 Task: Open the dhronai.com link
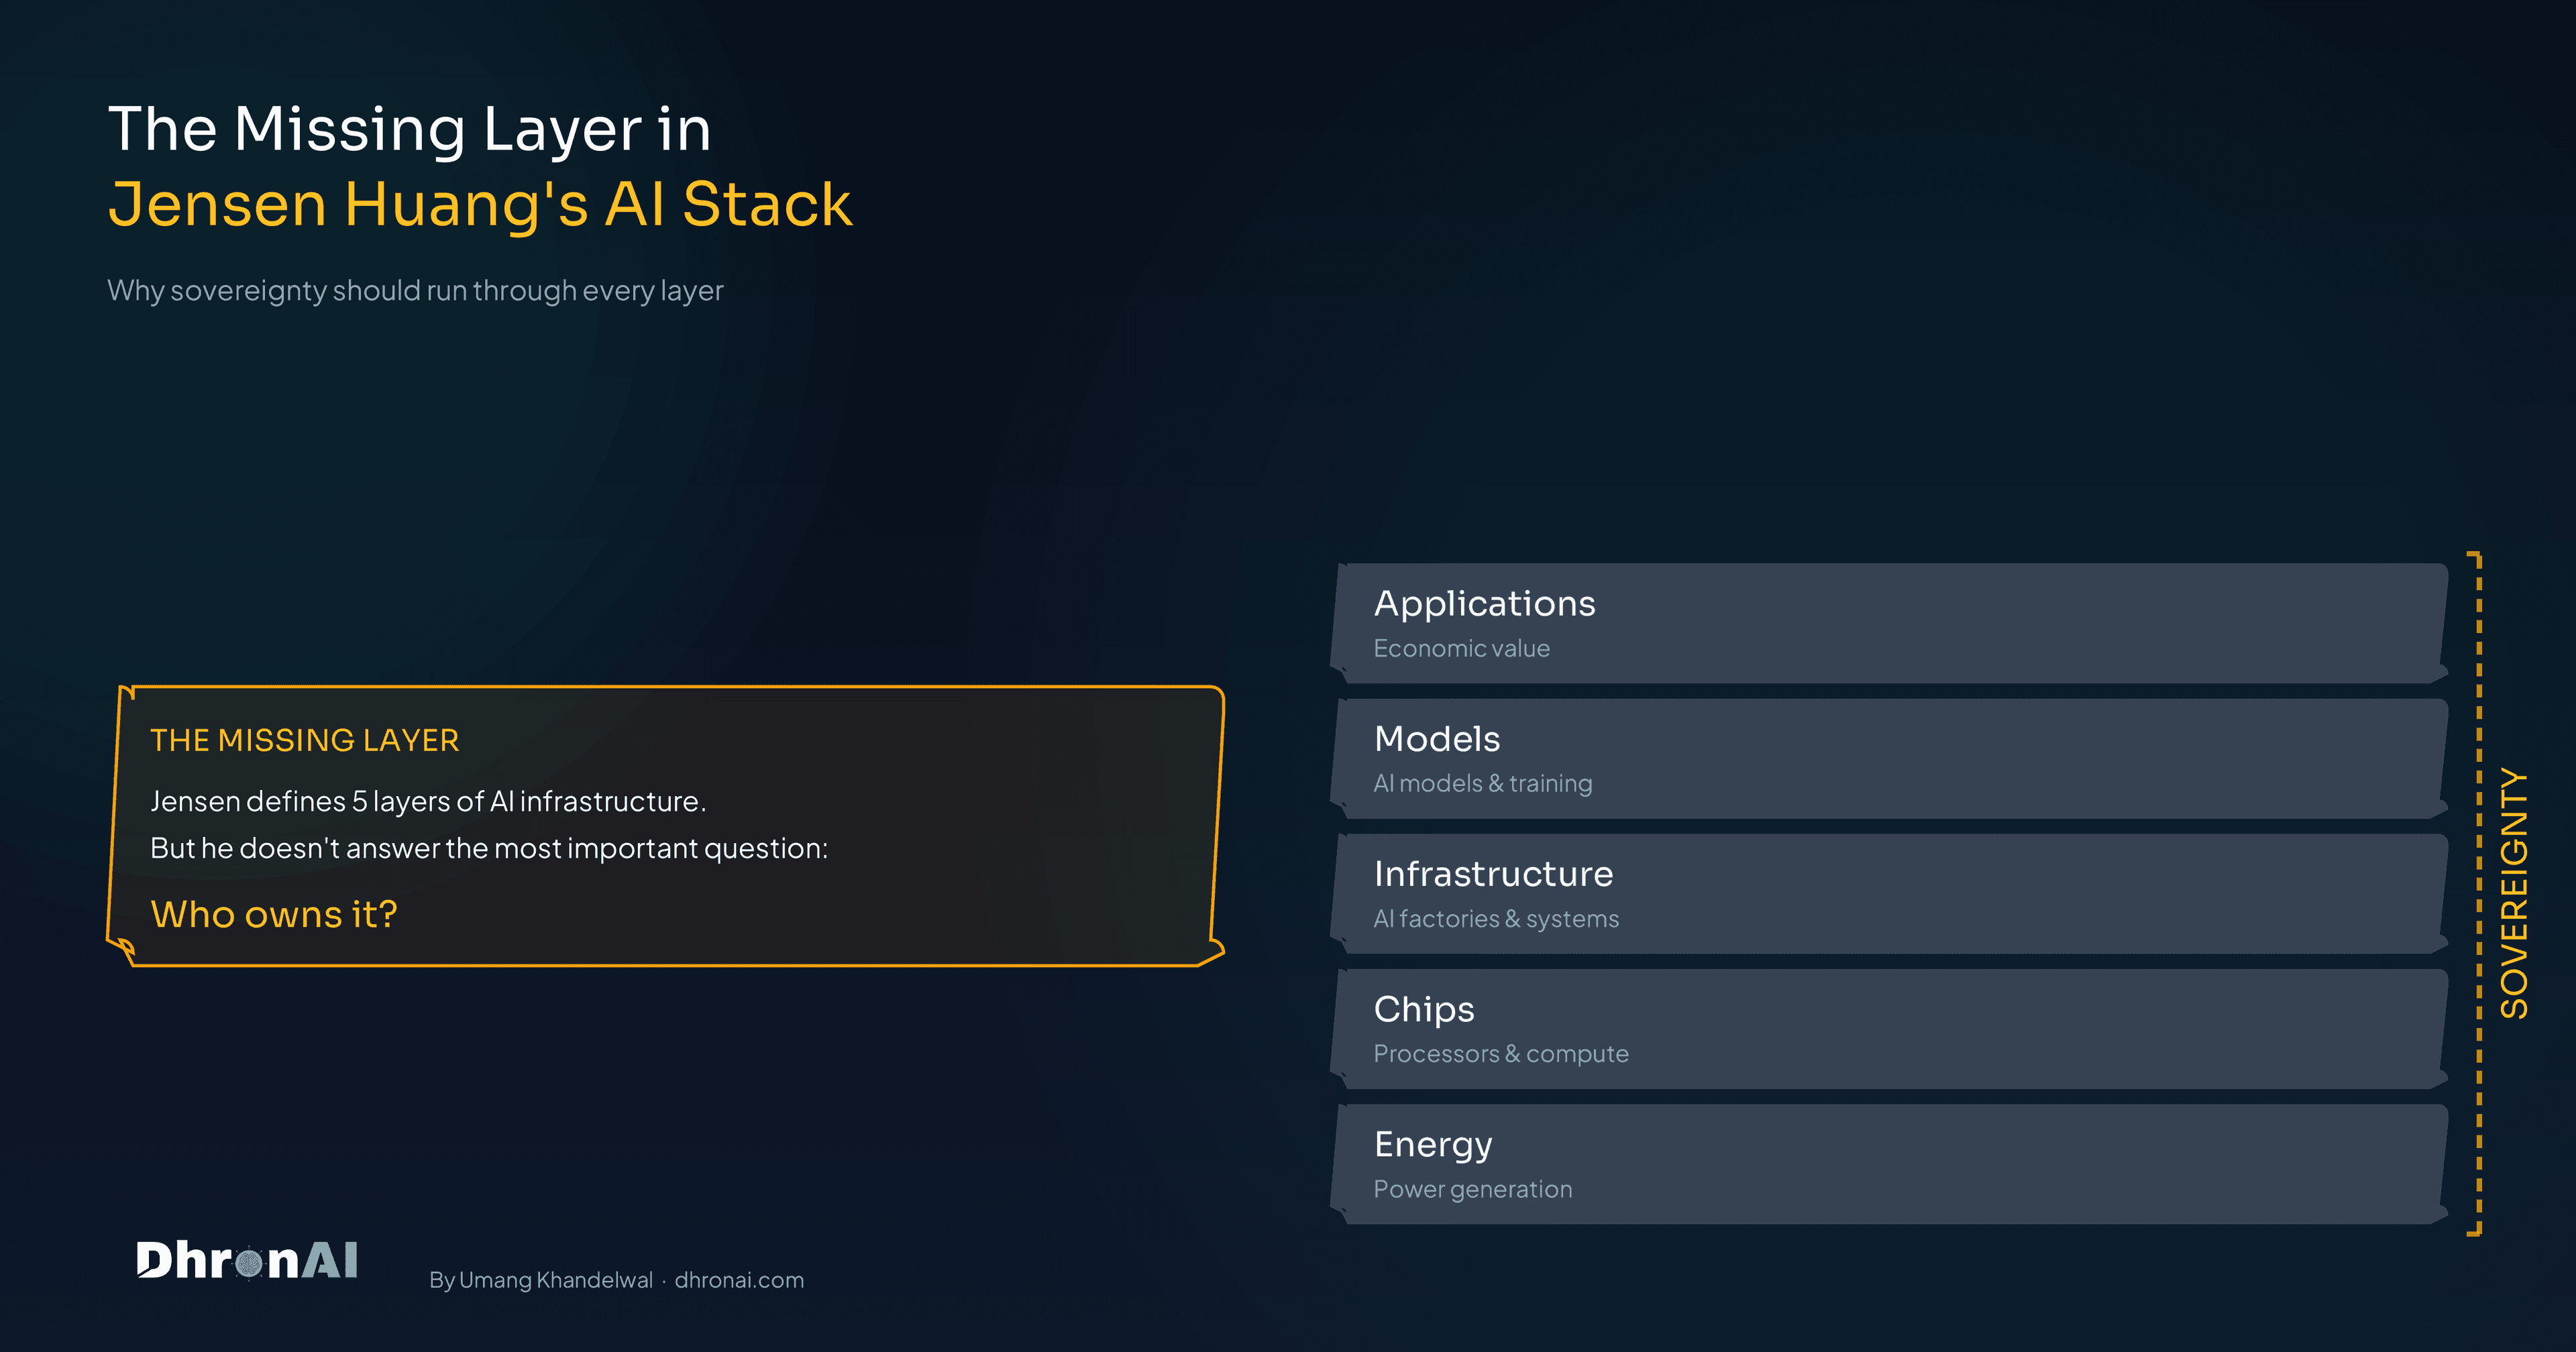click(x=739, y=1280)
